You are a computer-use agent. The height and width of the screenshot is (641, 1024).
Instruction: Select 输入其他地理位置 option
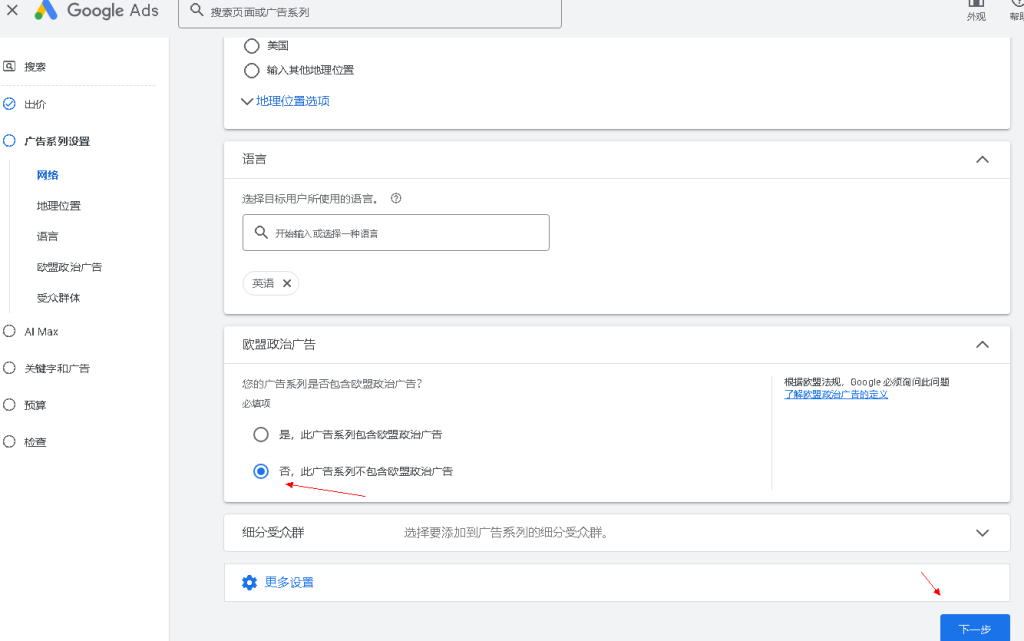[251, 70]
